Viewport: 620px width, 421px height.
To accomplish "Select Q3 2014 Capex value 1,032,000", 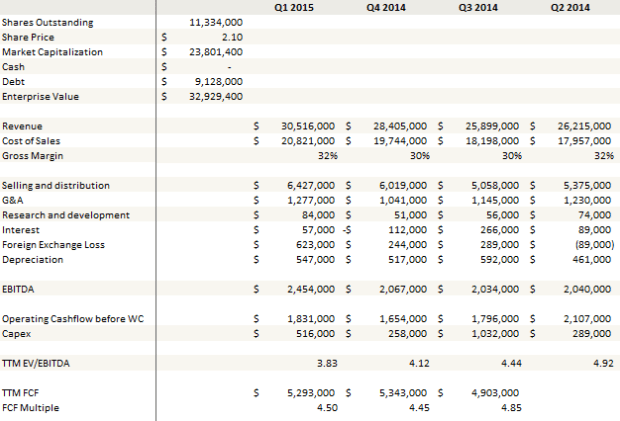I will click(497, 333).
